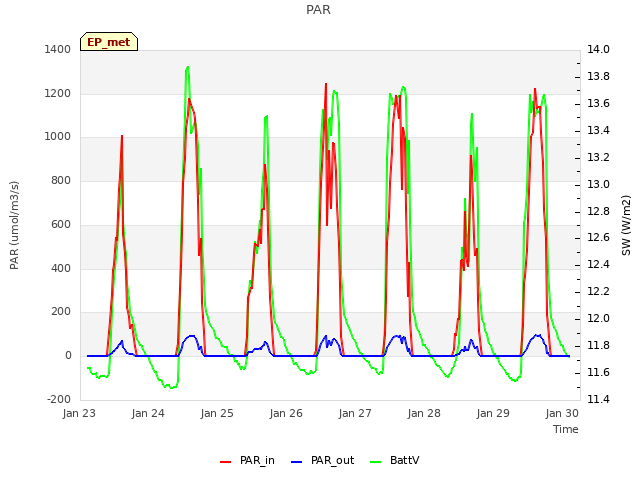Click the Jan 26 x-axis tick label
640x480 pixels.
coord(286,413)
